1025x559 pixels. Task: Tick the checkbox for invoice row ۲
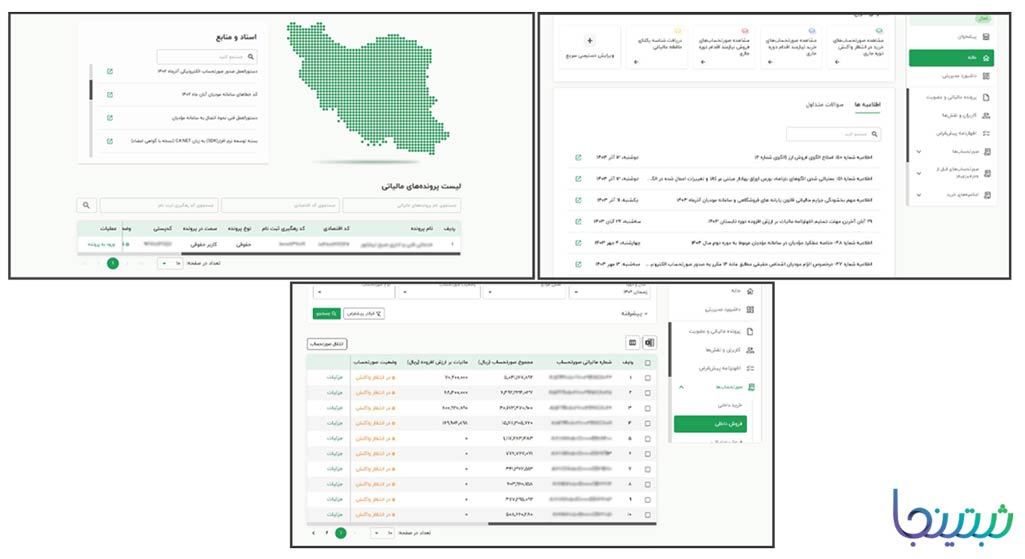point(648,393)
